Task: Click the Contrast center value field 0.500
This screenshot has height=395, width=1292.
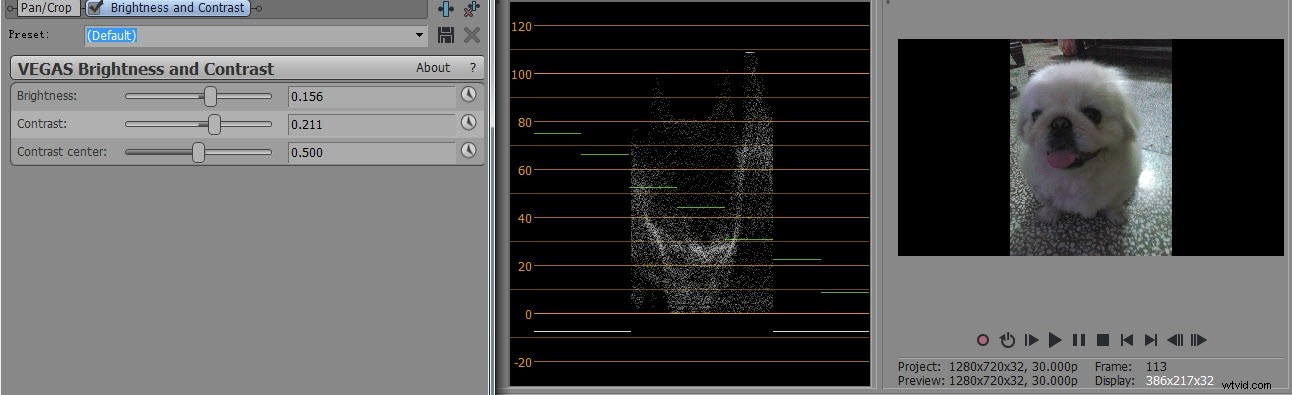Action: (x=371, y=152)
